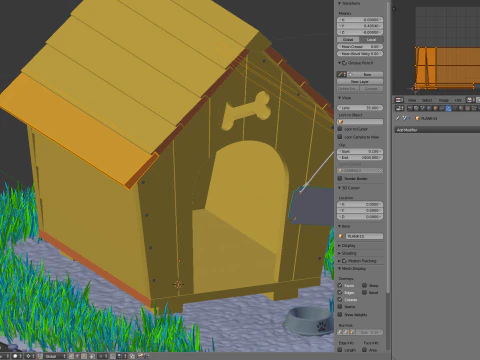
Task: Click the cube icon in Lock to Object field
Action: click(x=340, y=122)
